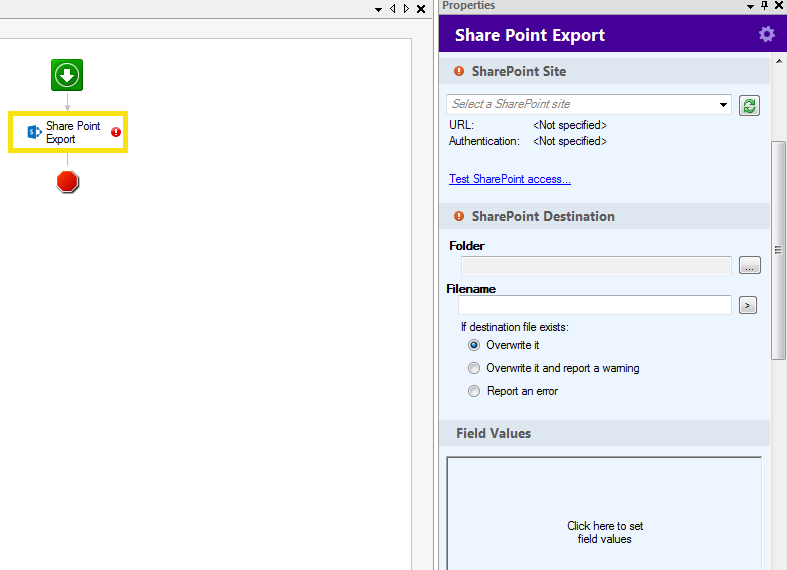Click the SharePoint Site section header

coord(604,71)
